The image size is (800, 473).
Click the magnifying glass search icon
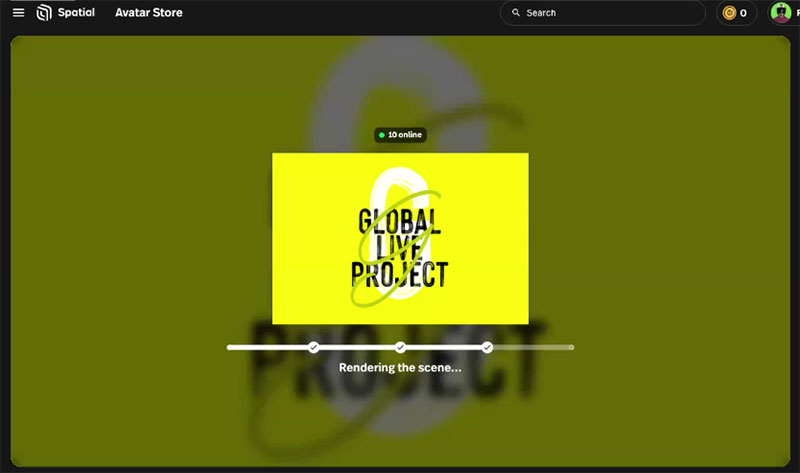pyautogui.click(x=516, y=13)
